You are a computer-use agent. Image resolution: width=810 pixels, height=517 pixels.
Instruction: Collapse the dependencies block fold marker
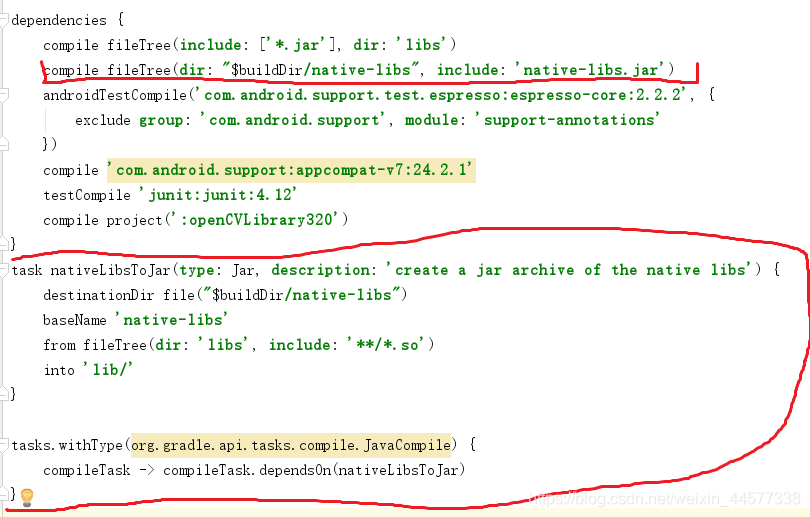click(4, 20)
